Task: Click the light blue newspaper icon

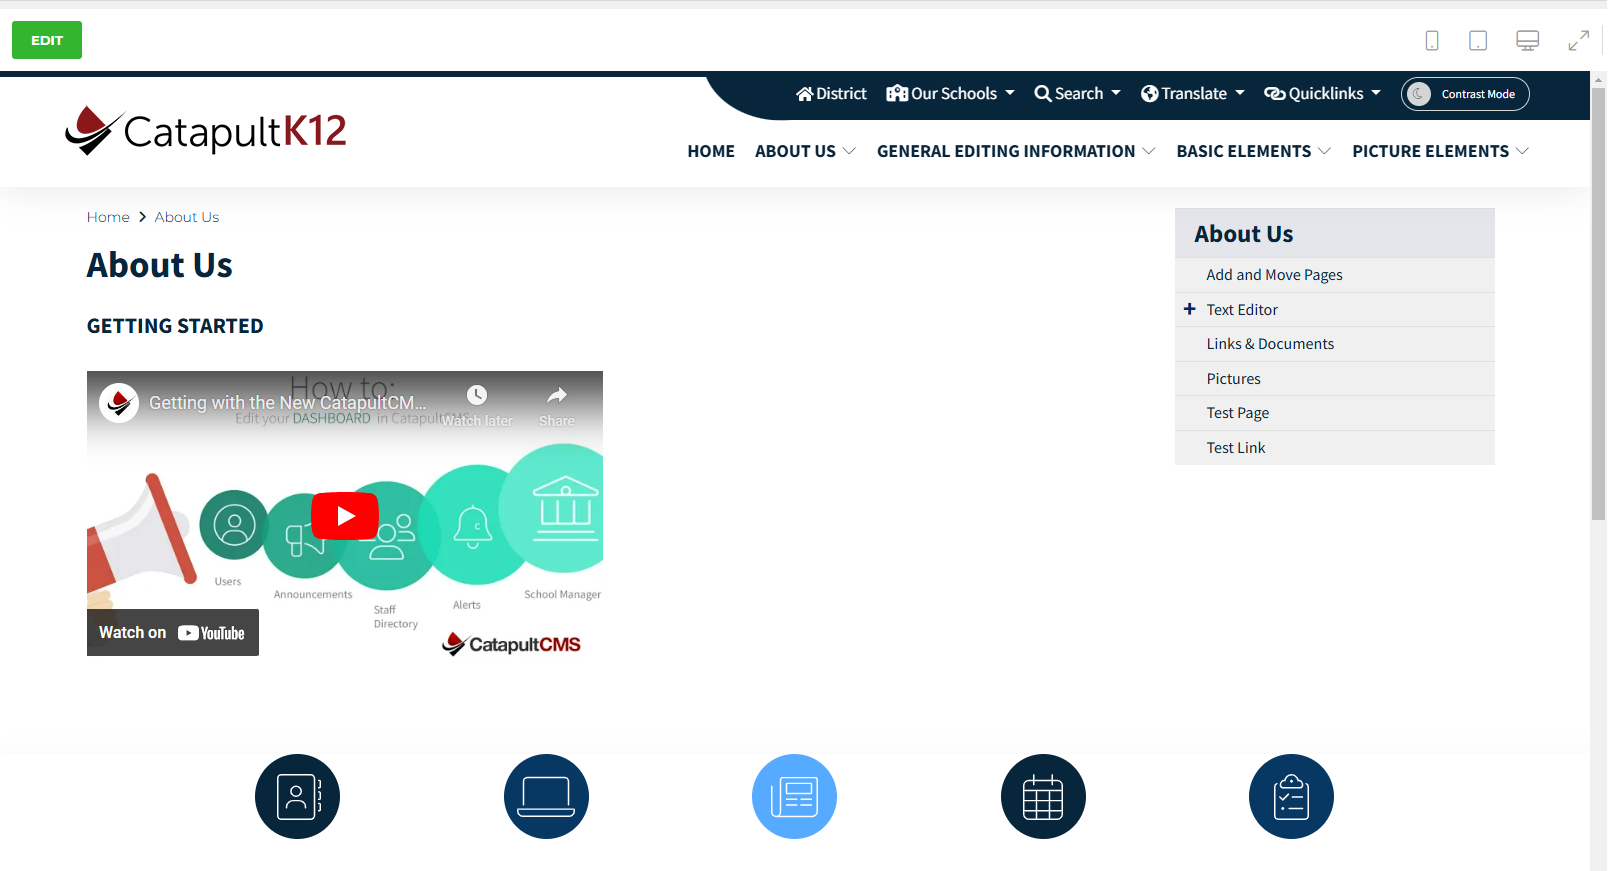Action: click(x=794, y=797)
